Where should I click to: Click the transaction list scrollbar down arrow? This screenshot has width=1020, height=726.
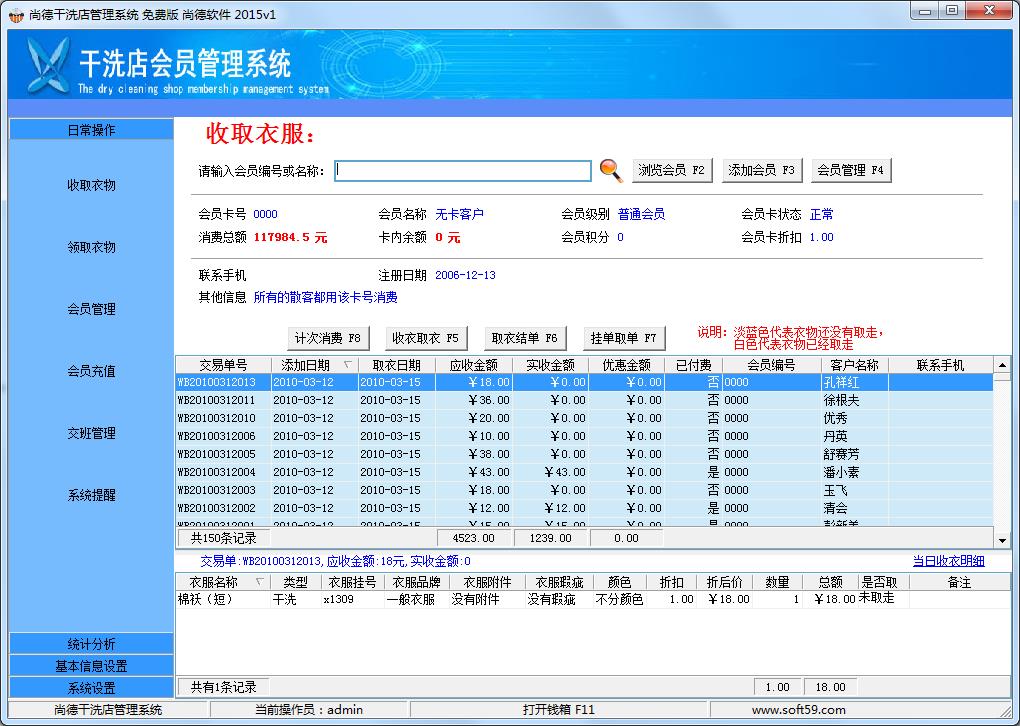[1002, 541]
